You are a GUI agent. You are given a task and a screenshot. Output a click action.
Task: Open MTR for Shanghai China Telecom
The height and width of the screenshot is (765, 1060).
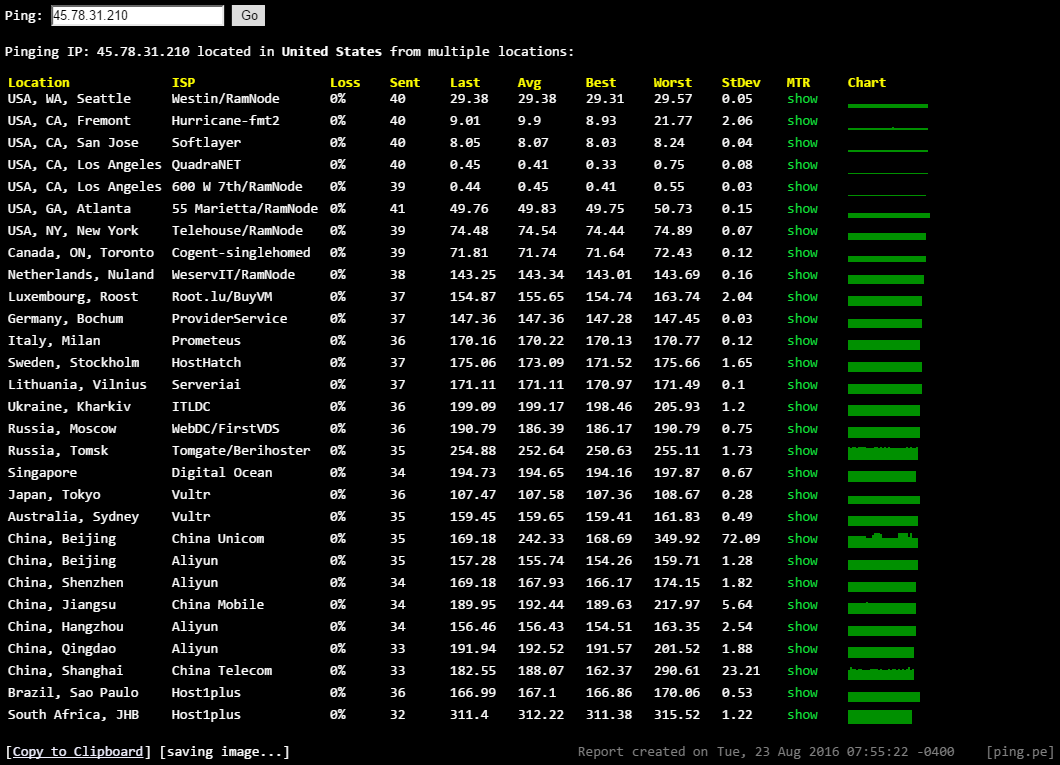802,671
